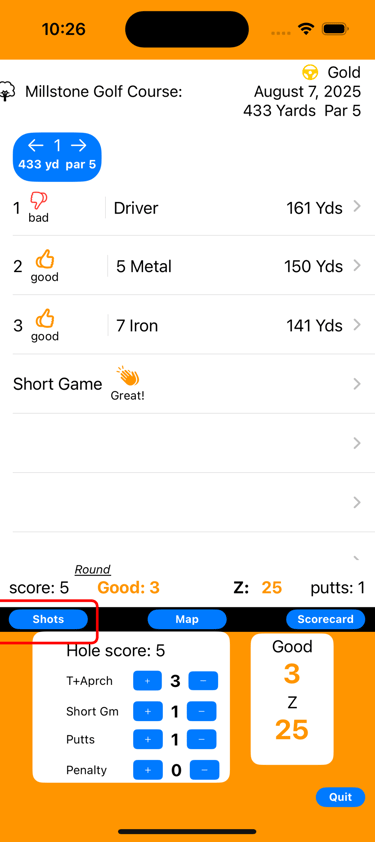Tap the thumbs-up good icon on shot 3
This screenshot has height=842, width=375.
(45, 319)
